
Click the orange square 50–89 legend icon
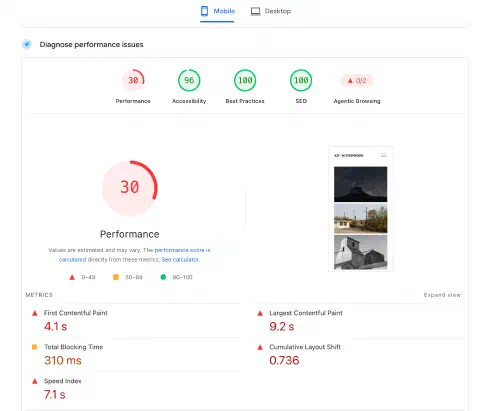point(116,277)
